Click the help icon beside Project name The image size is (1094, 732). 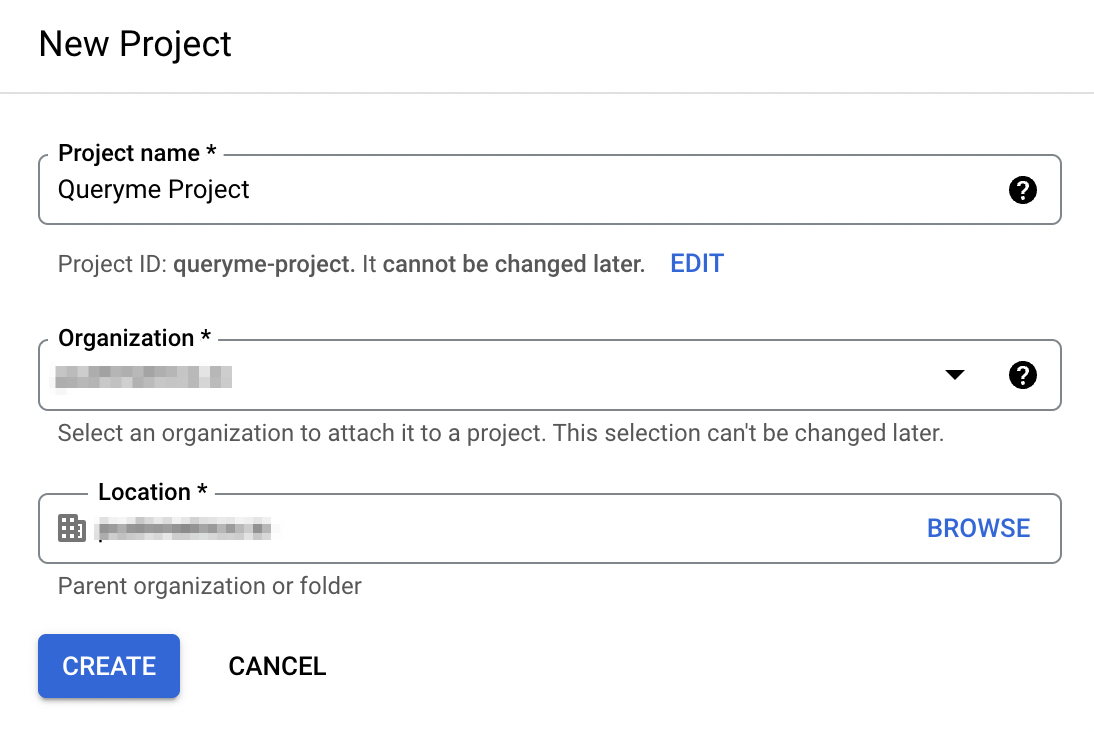pyautogui.click(x=1022, y=190)
